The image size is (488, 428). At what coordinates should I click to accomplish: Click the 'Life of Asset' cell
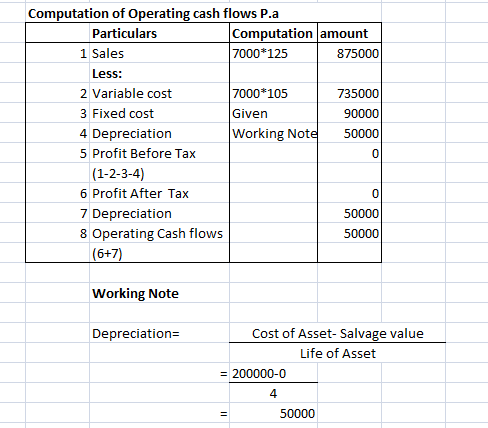pyautogui.click(x=338, y=353)
